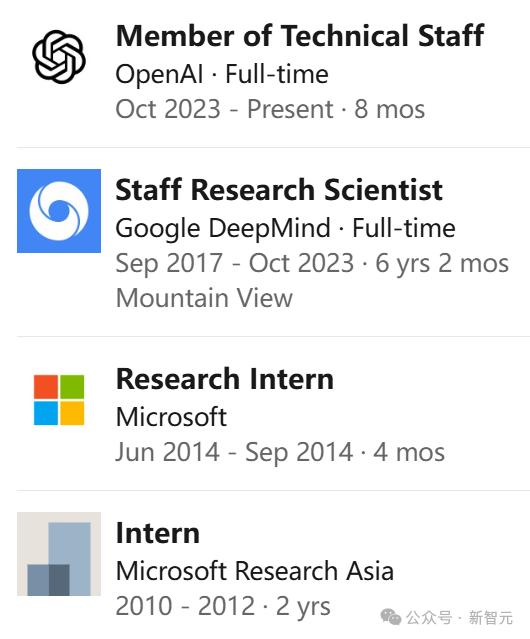
Task: Click Sep 2017 - Oct 2023 date range
Action: [x=235, y=263]
